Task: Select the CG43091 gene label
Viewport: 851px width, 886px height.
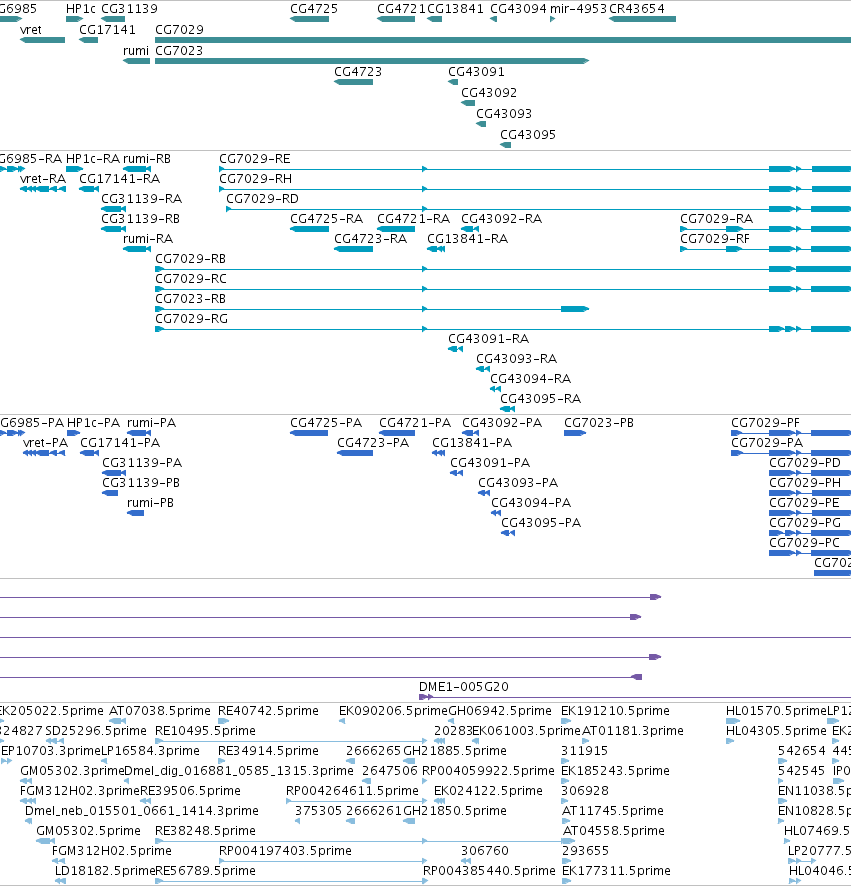Action: click(x=476, y=72)
